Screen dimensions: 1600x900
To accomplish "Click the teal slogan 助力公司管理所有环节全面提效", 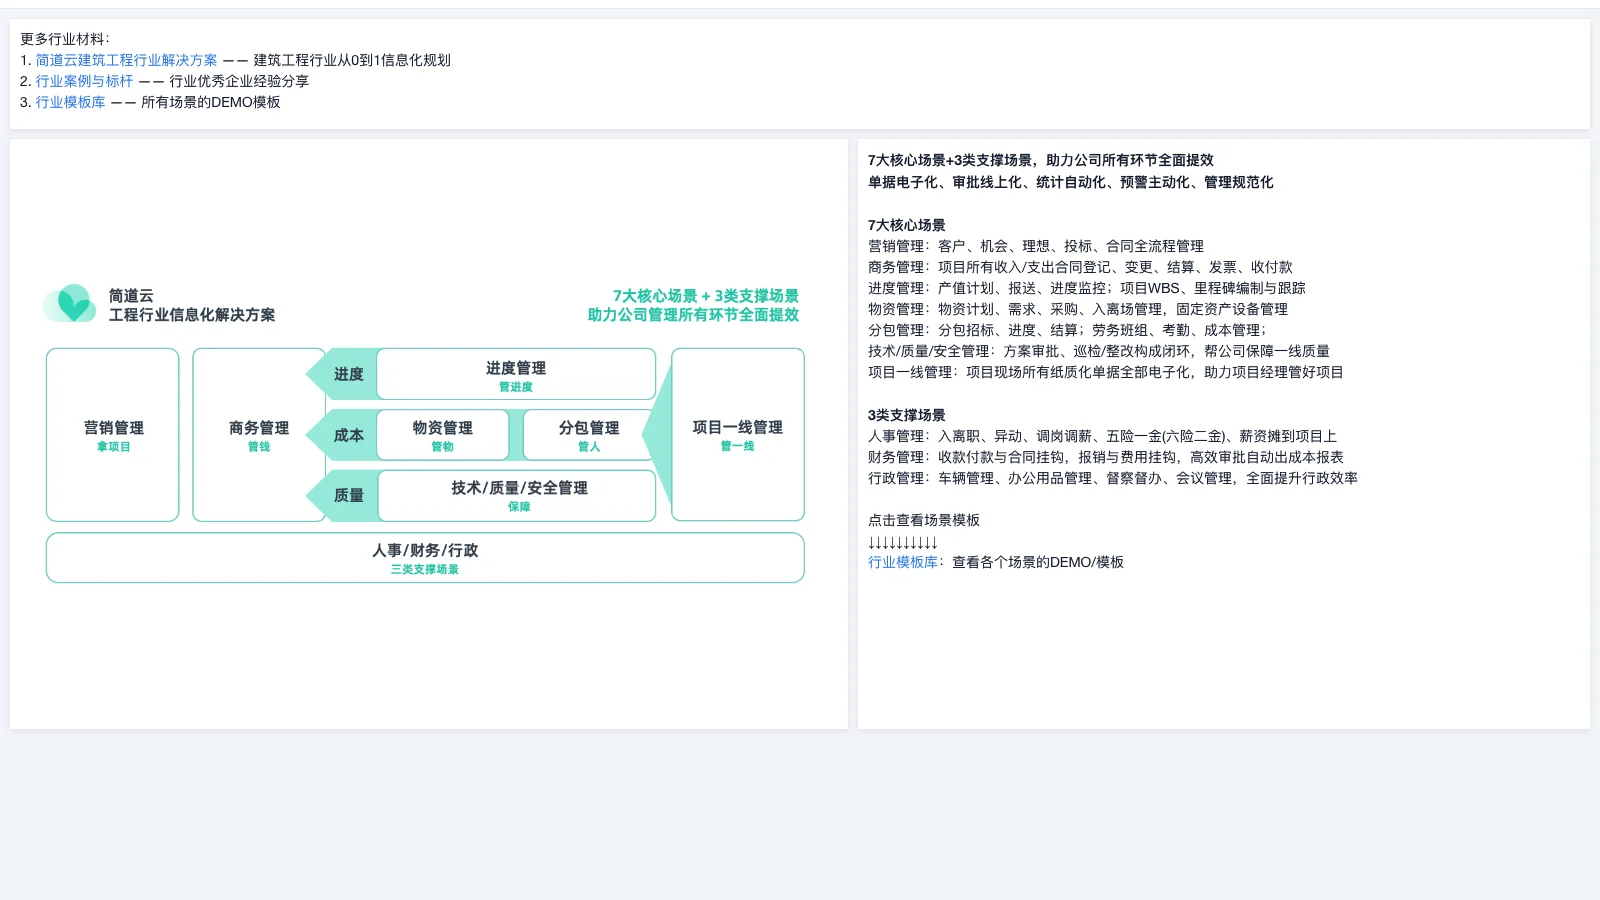I will pyautogui.click(x=693, y=315).
